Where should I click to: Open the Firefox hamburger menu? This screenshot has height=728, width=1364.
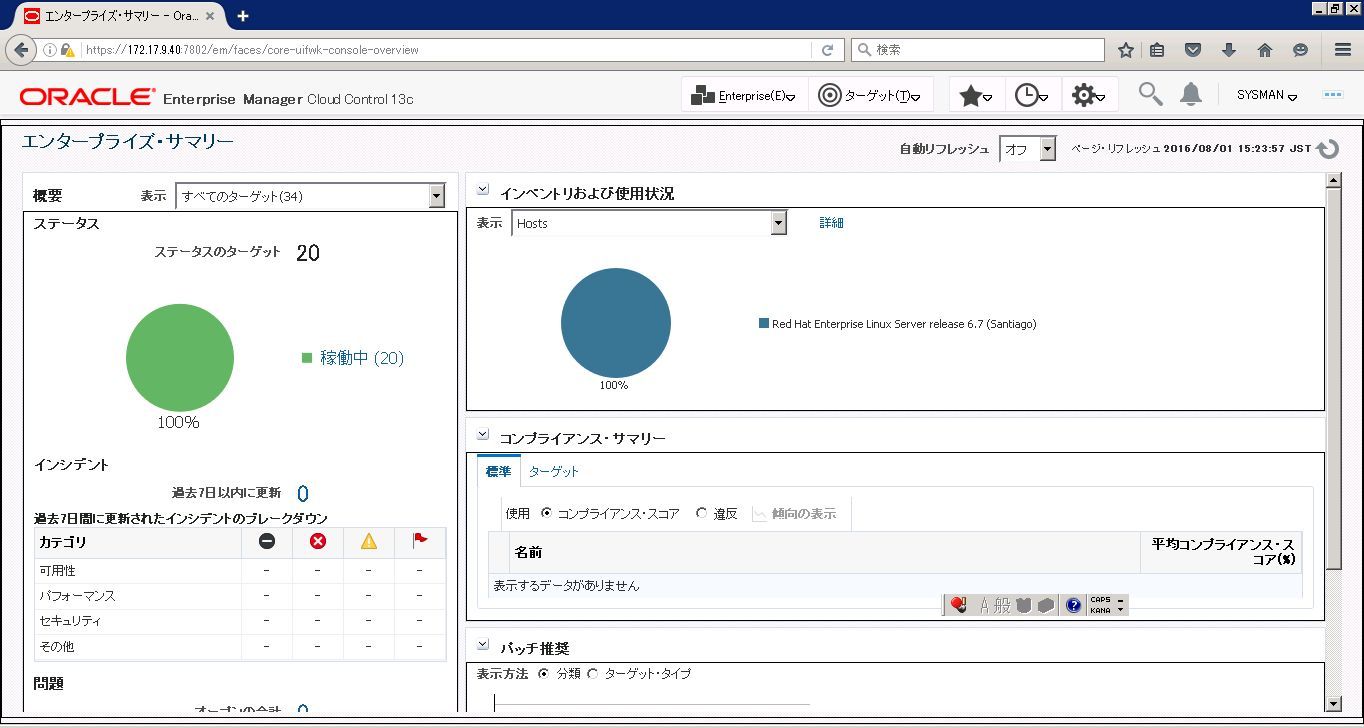click(1343, 50)
